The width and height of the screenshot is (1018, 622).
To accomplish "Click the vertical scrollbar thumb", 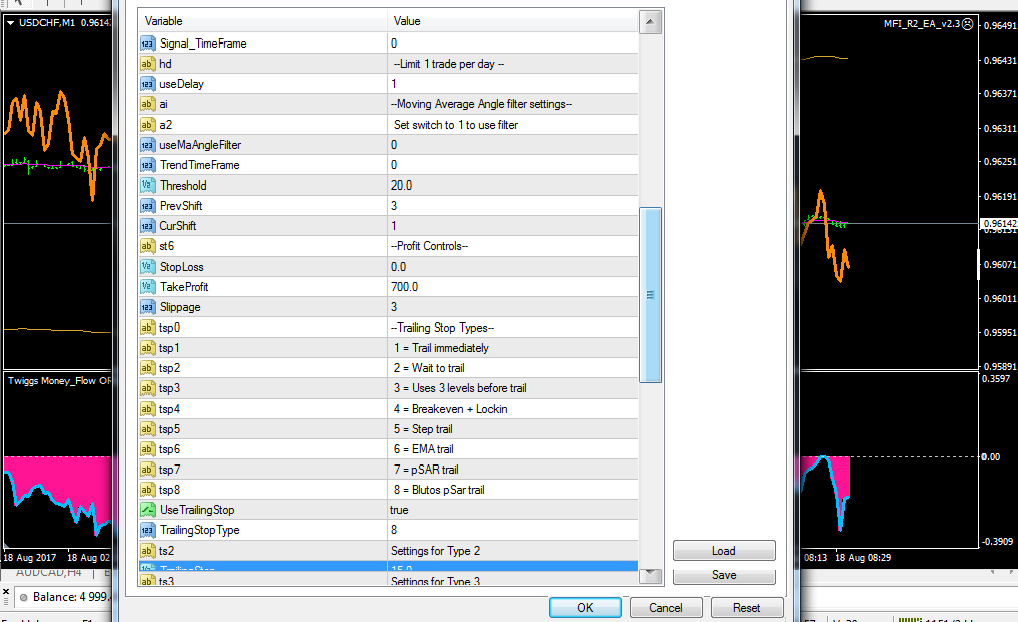I will tap(650, 295).
